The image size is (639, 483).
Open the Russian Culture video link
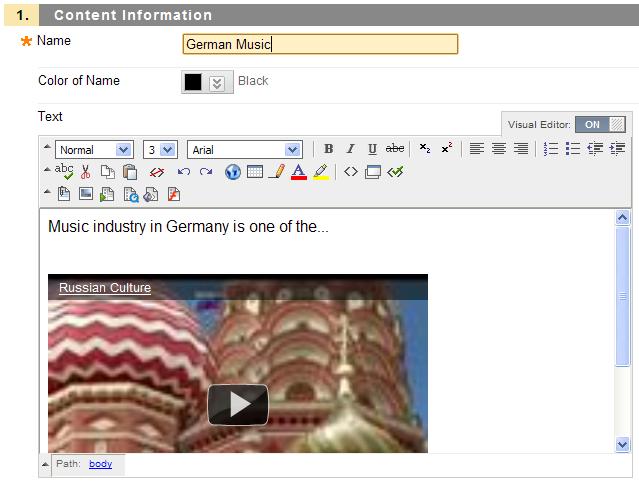pyautogui.click(x=105, y=288)
